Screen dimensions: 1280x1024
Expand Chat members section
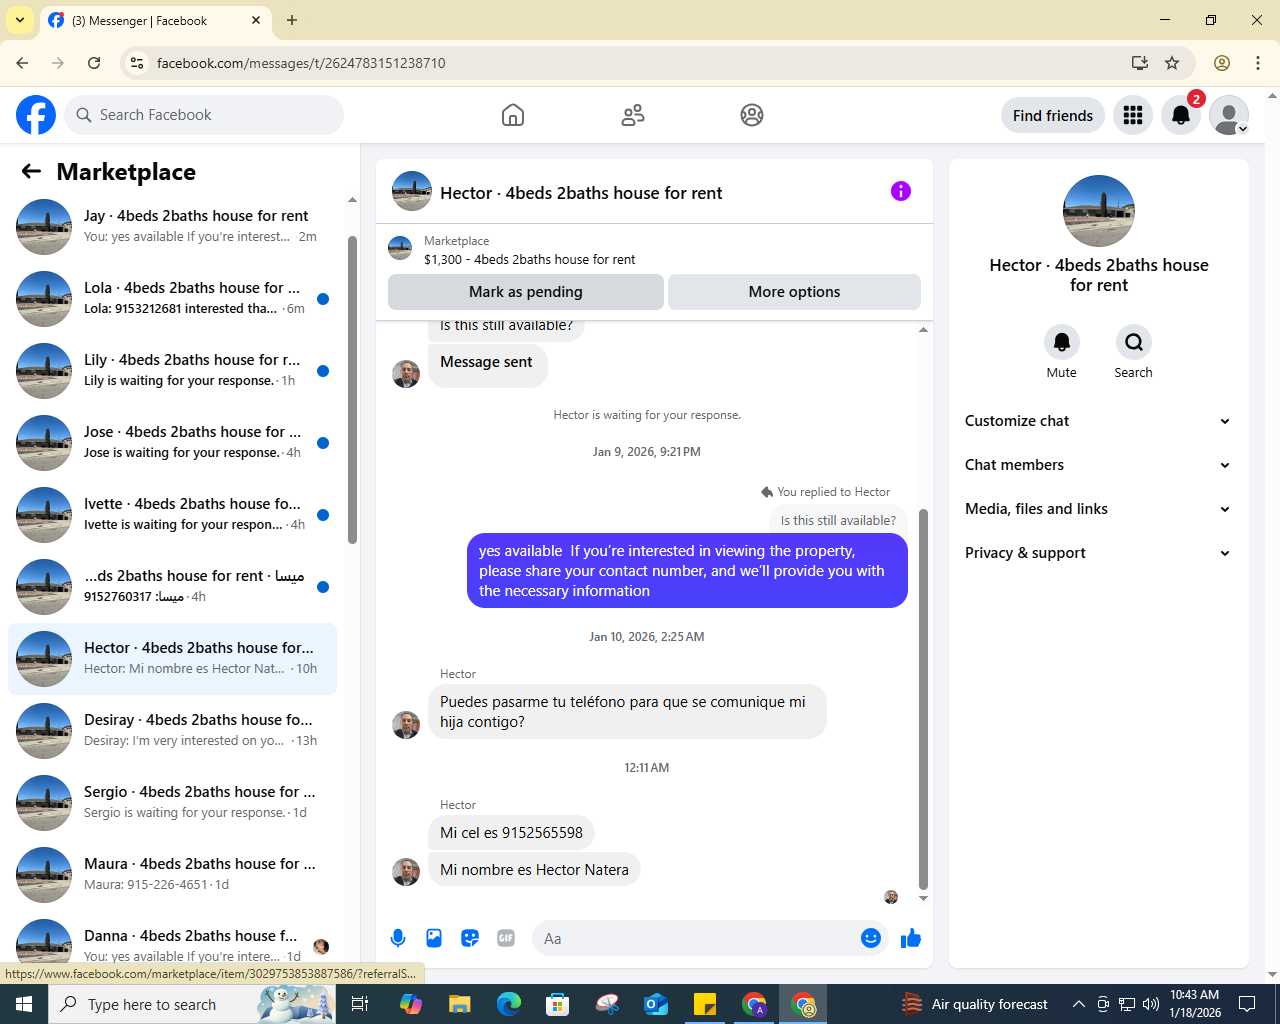coord(1098,465)
